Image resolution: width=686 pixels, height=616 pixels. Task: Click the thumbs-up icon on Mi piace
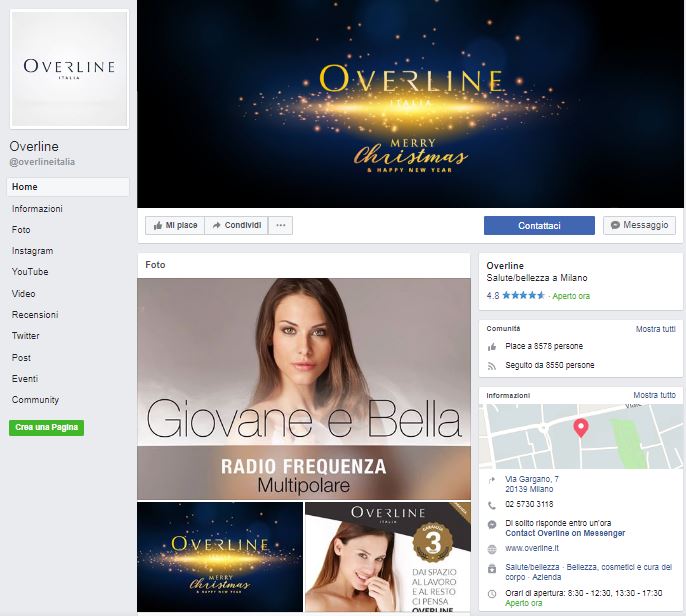[x=158, y=226]
